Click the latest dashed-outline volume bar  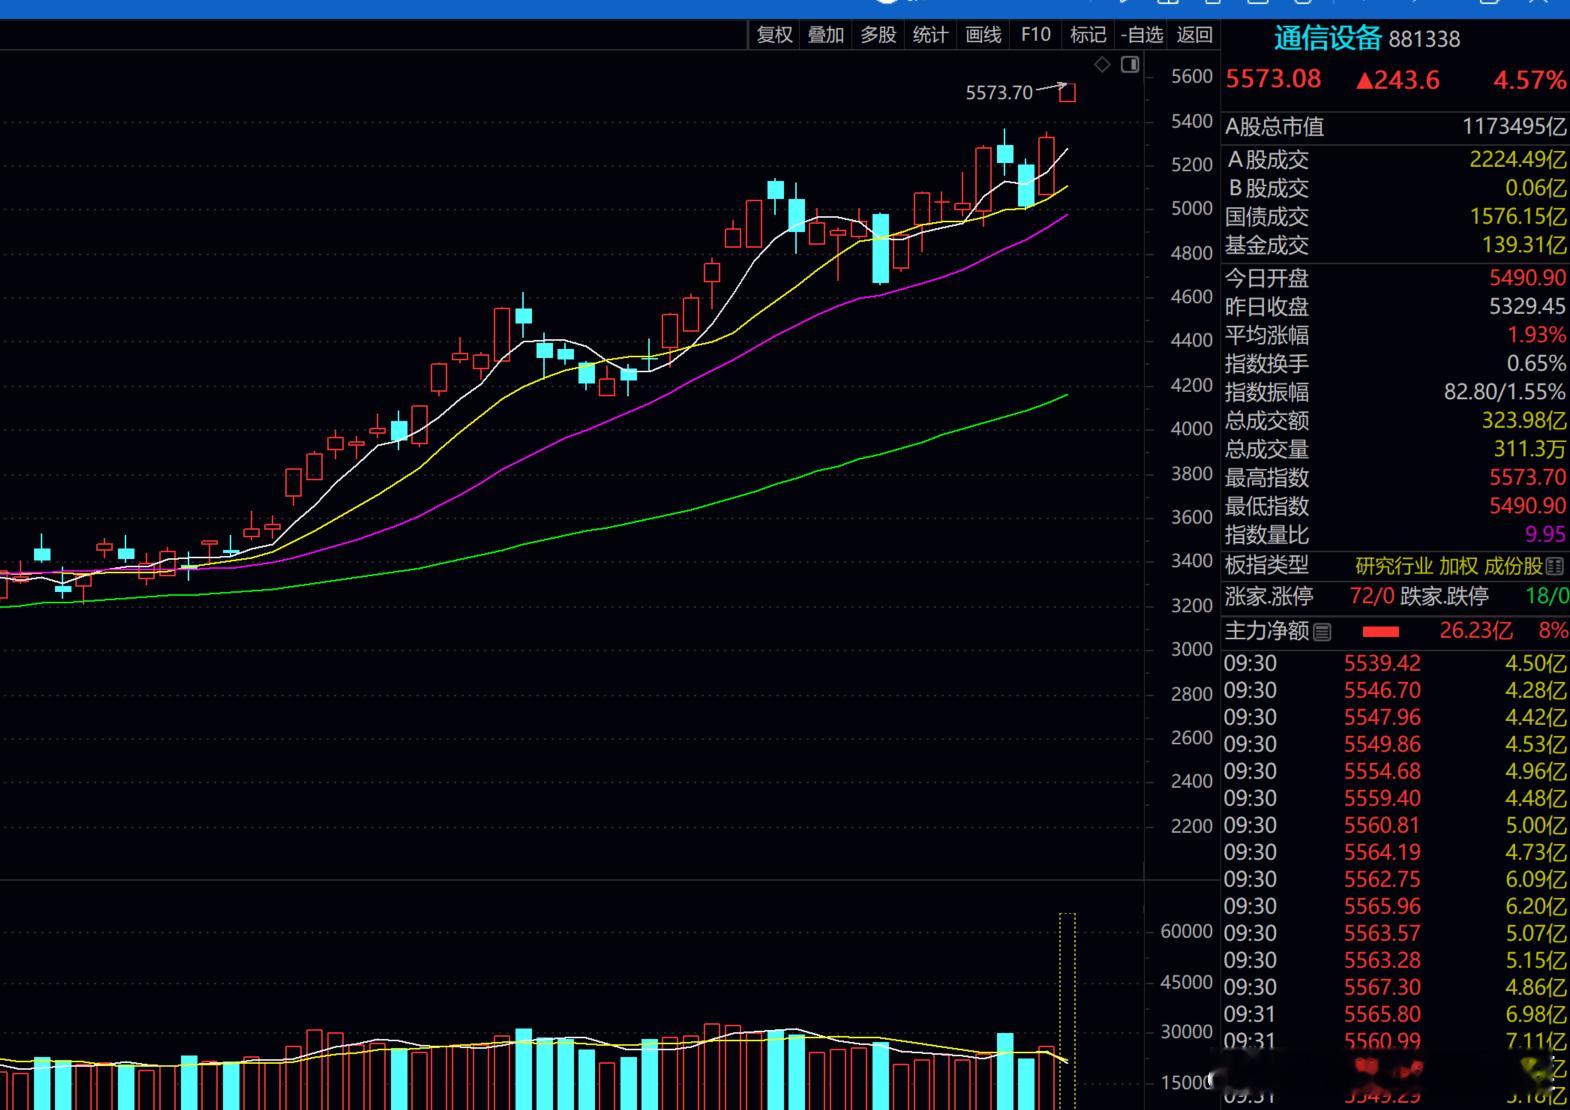point(1068,1010)
